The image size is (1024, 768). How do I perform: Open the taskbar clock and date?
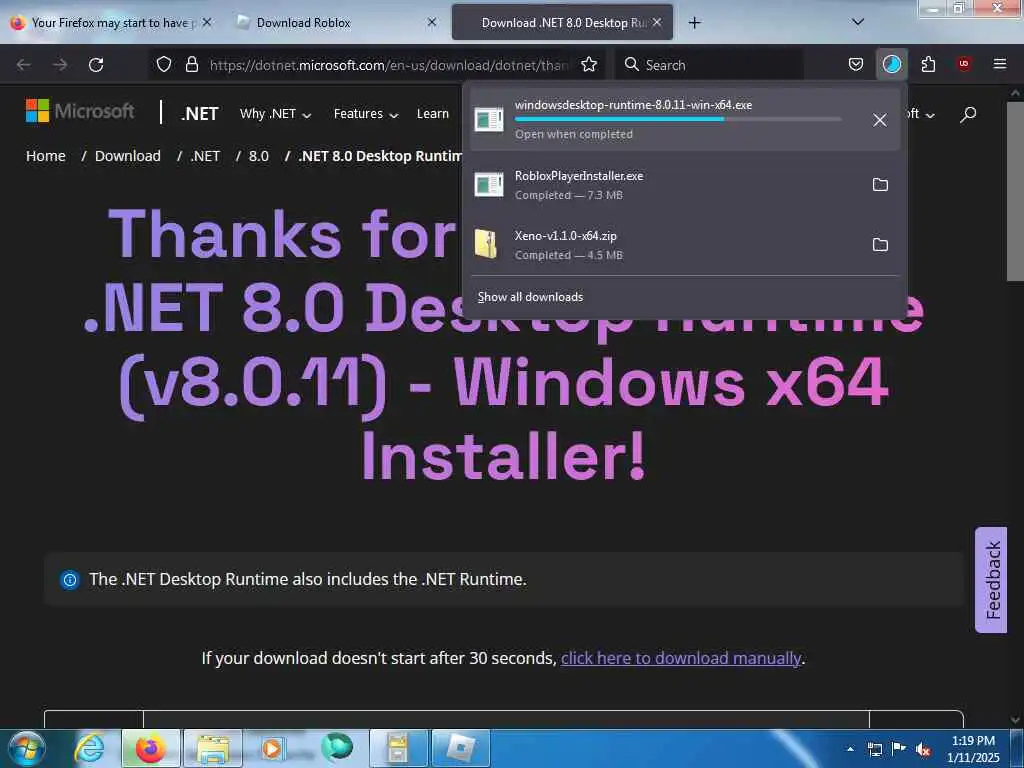(973, 749)
